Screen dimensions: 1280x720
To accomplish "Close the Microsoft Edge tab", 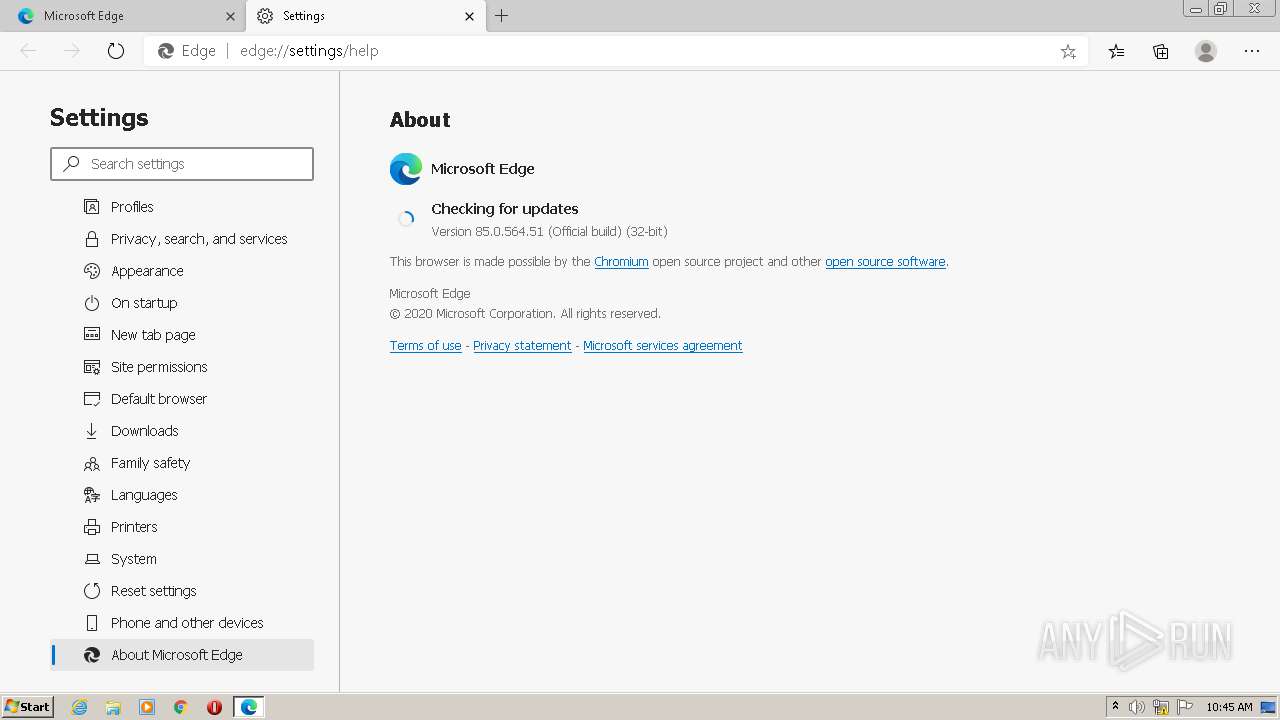I will 230,16.
